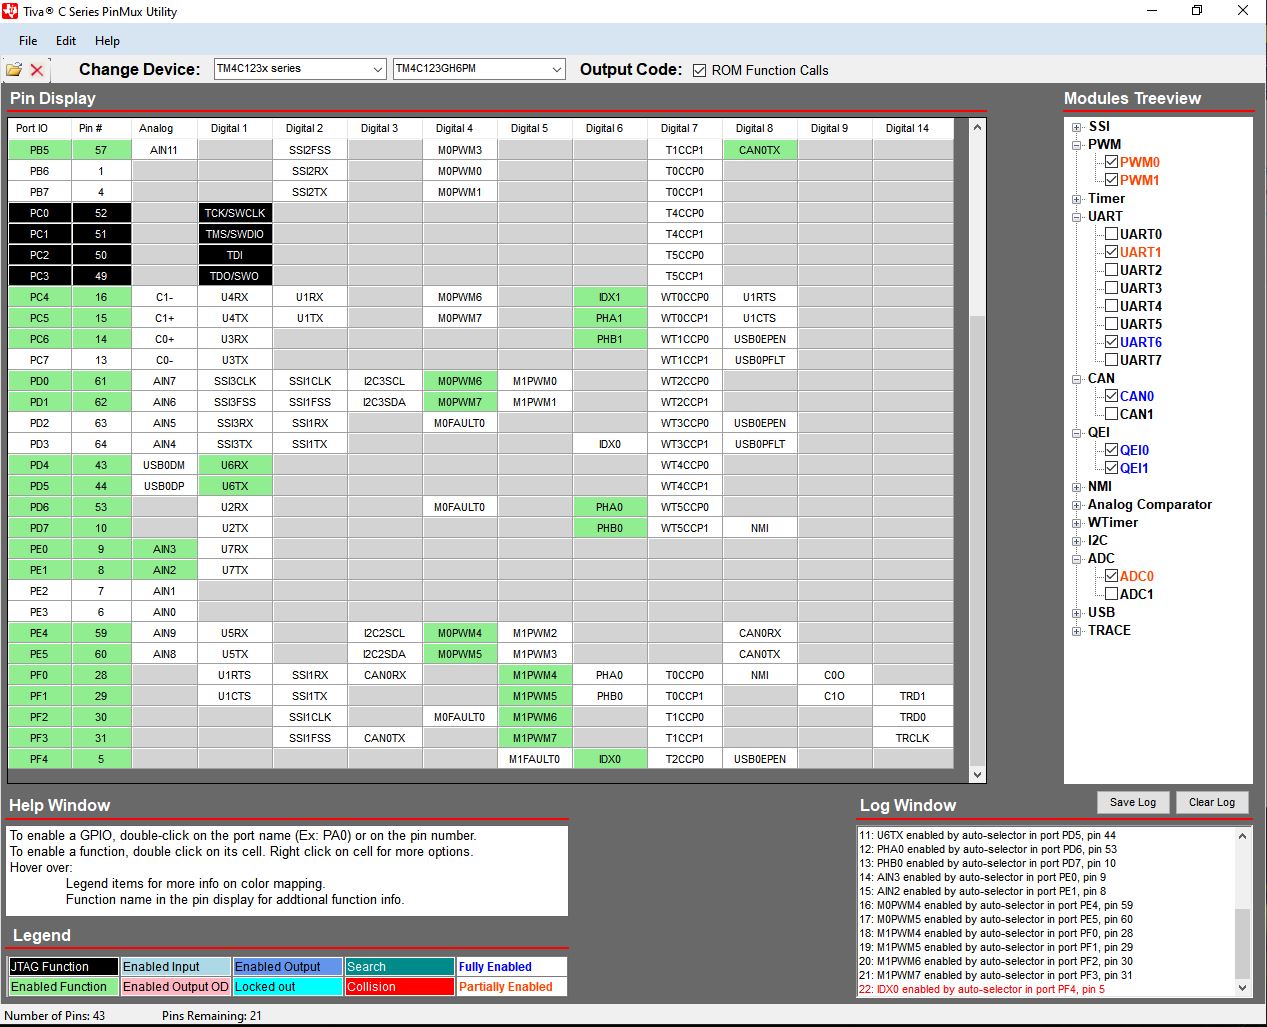Click the Enabled Input legend swatch

point(175,967)
